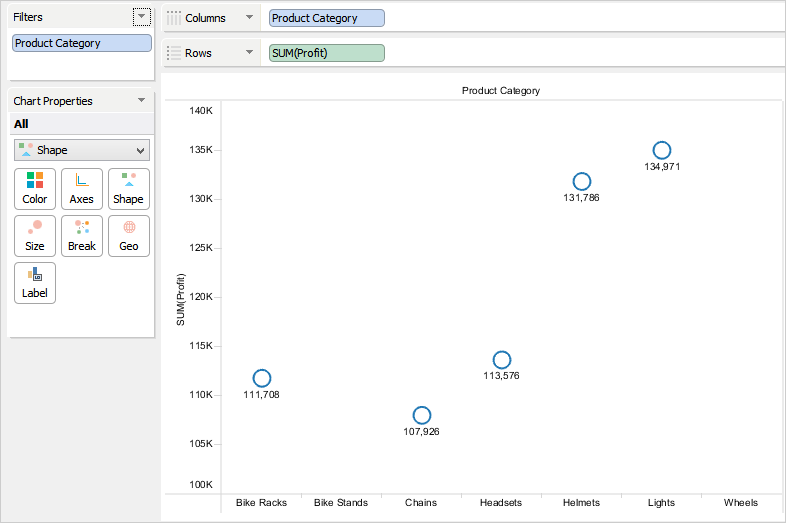Viewport: 786px width, 523px height.
Task: Click the Product Category pill in Columns
Action: click(x=326, y=18)
